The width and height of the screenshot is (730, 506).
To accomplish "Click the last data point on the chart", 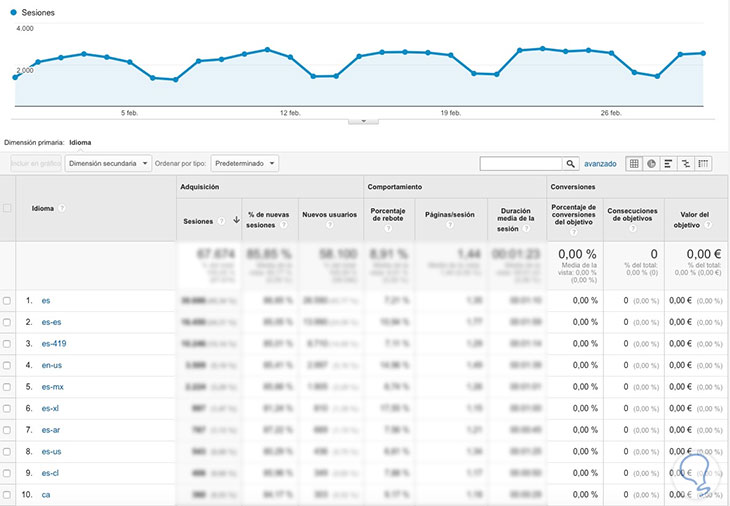I will [x=703, y=53].
